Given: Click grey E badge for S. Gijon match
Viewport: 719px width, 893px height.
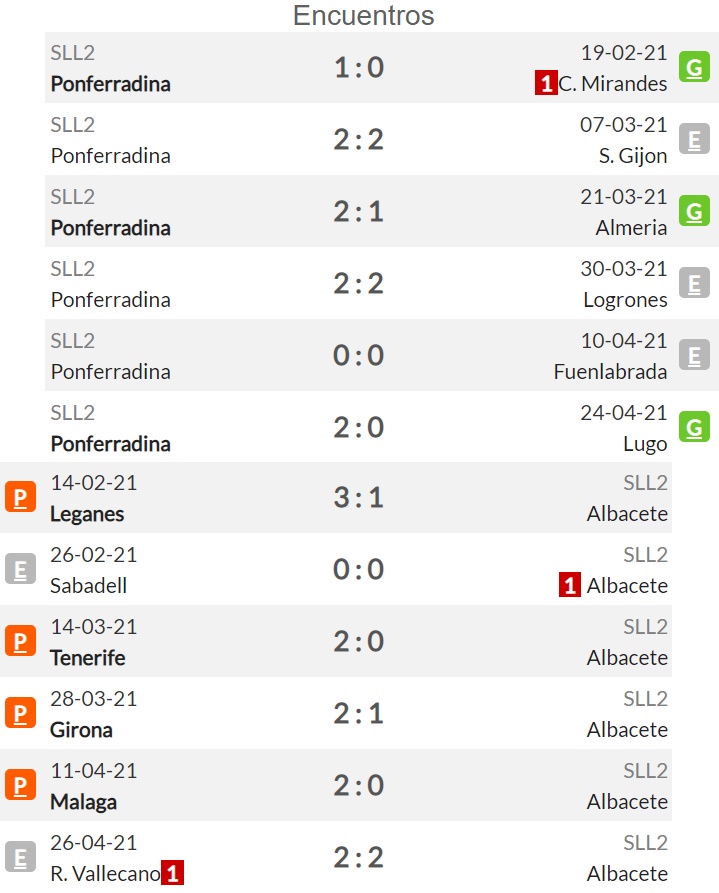Looking at the screenshot, I should [x=693, y=139].
